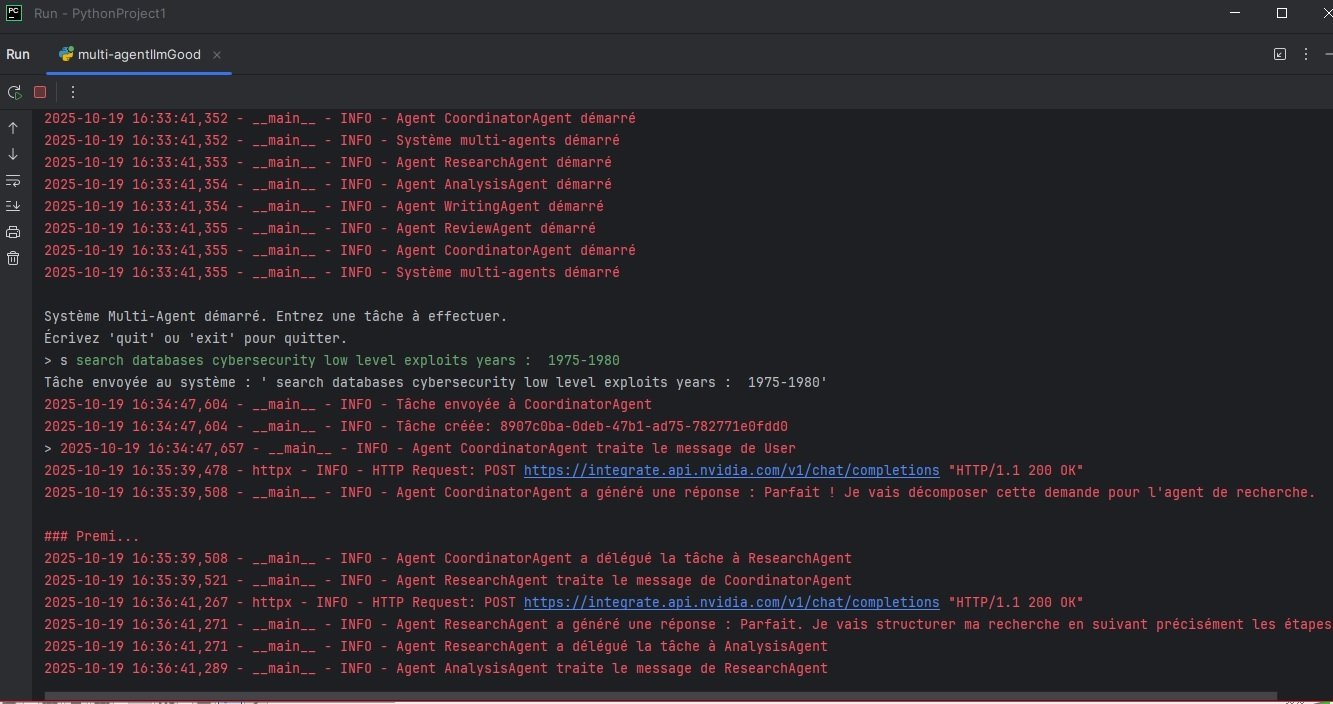Rerun the multi-agentllmGood script
This screenshot has height=704, width=1333.
(14, 92)
